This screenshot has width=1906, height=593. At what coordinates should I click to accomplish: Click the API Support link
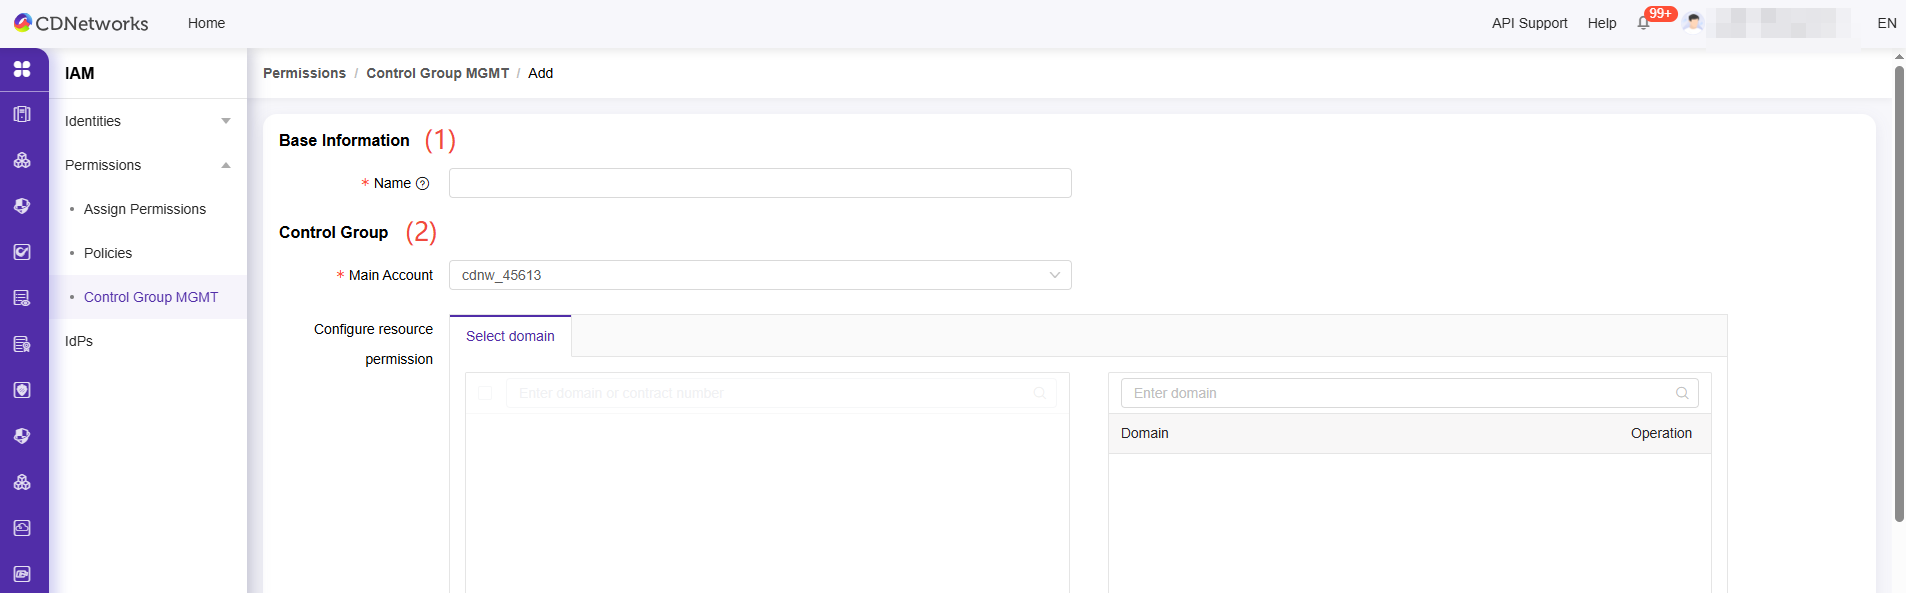[1529, 23]
